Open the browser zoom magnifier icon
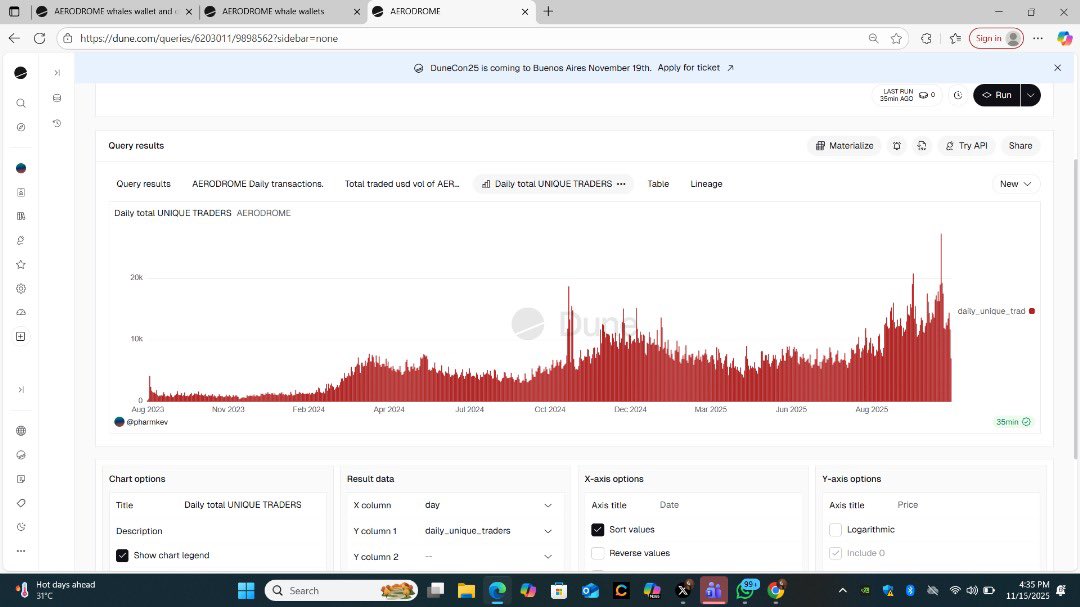This screenshot has height=607, width=1080. (873, 39)
